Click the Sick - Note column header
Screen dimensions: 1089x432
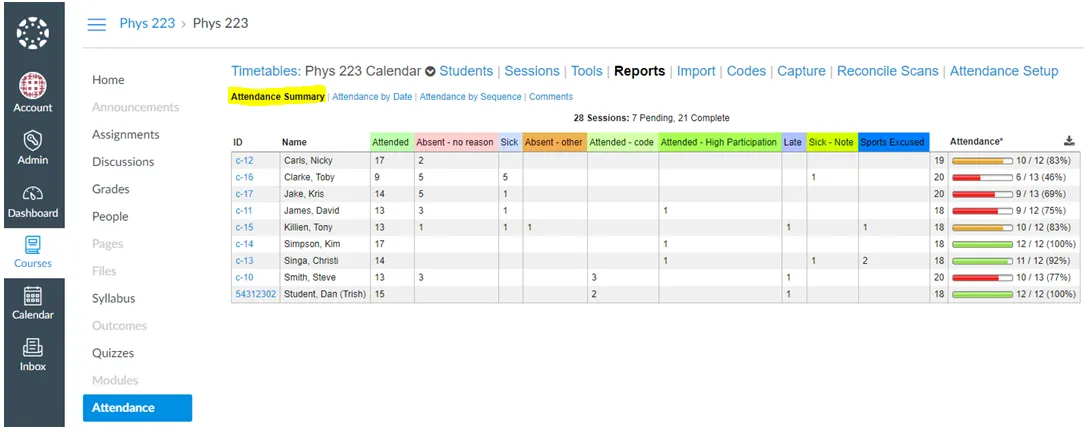831,142
